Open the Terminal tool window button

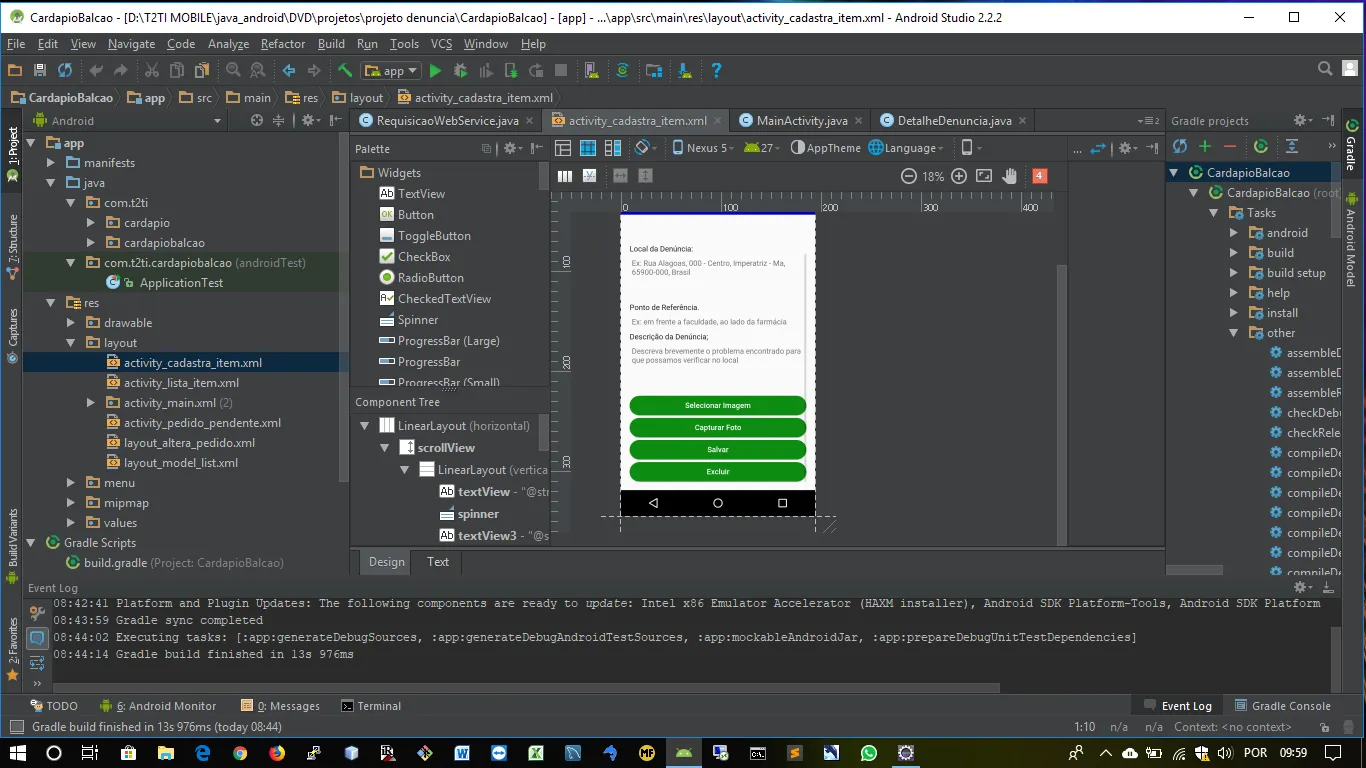point(371,706)
